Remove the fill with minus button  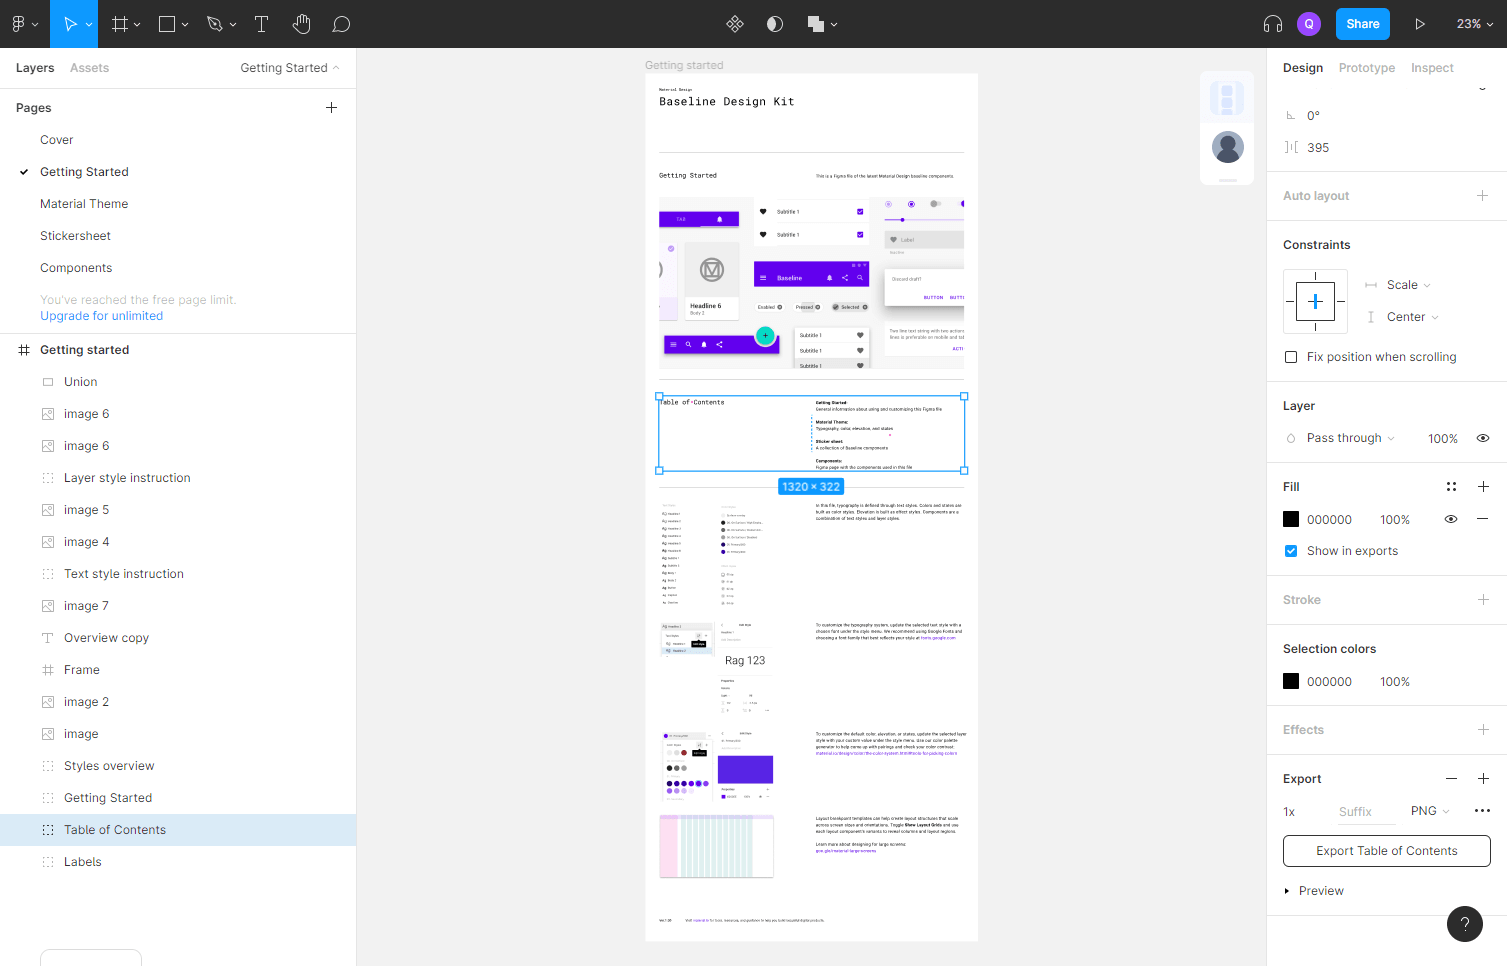coord(1483,519)
